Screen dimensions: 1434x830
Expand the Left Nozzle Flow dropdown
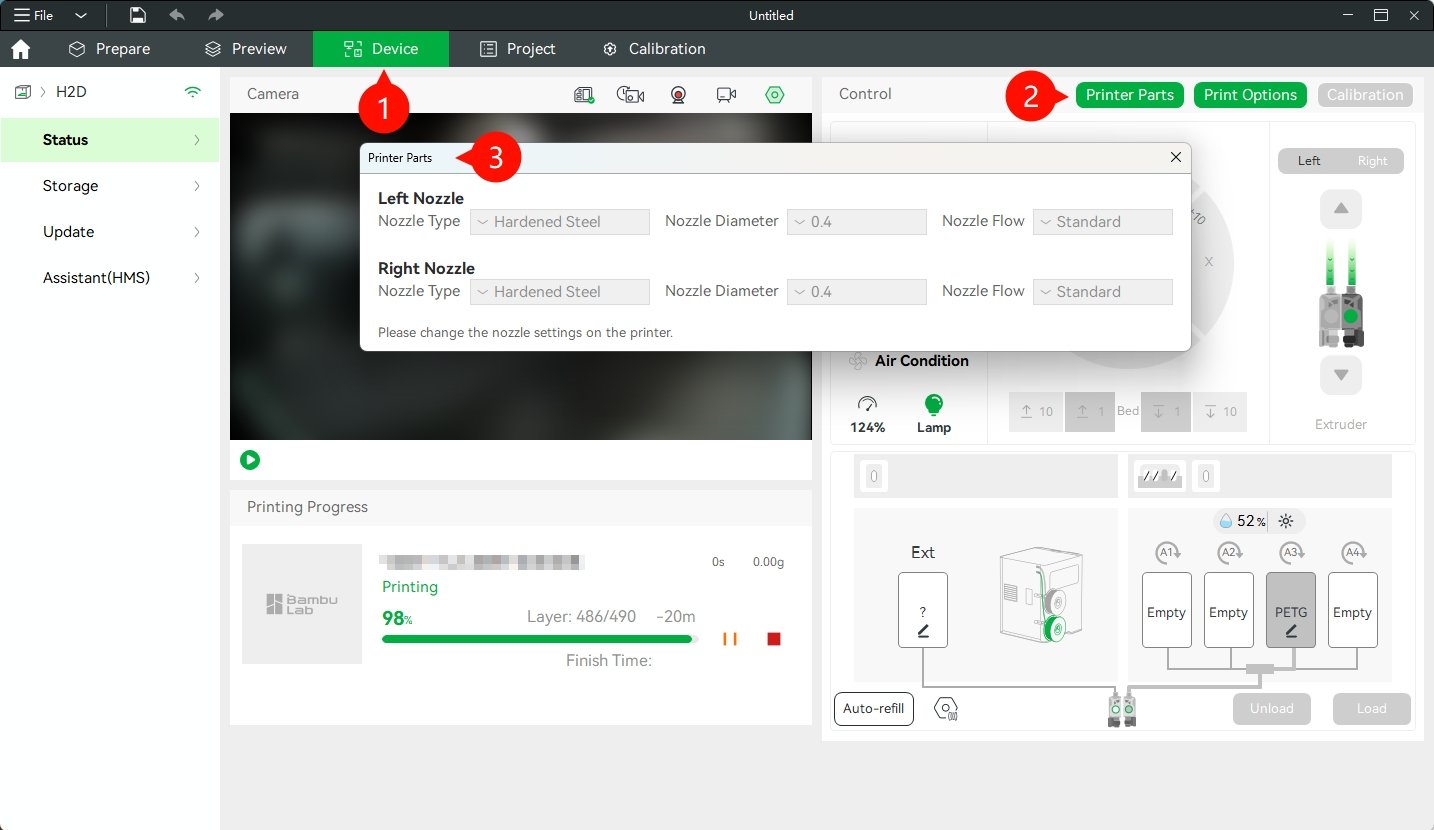tap(1103, 222)
